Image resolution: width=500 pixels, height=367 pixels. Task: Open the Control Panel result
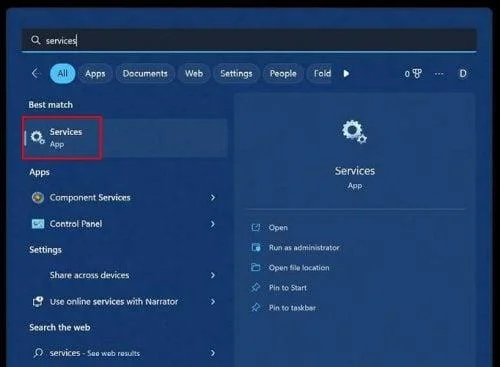pos(125,224)
